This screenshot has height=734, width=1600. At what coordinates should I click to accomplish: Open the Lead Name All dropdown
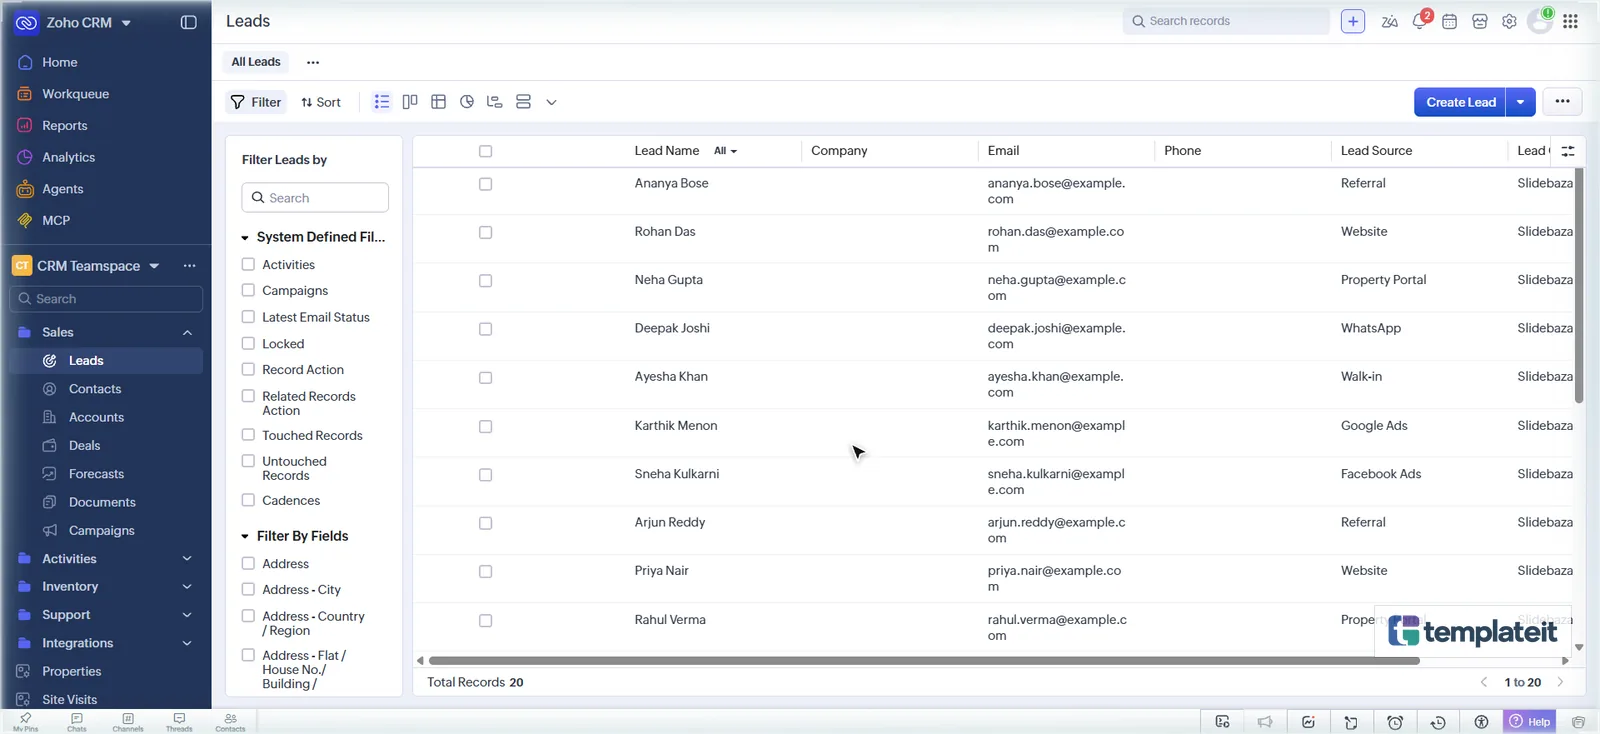click(x=725, y=151)
